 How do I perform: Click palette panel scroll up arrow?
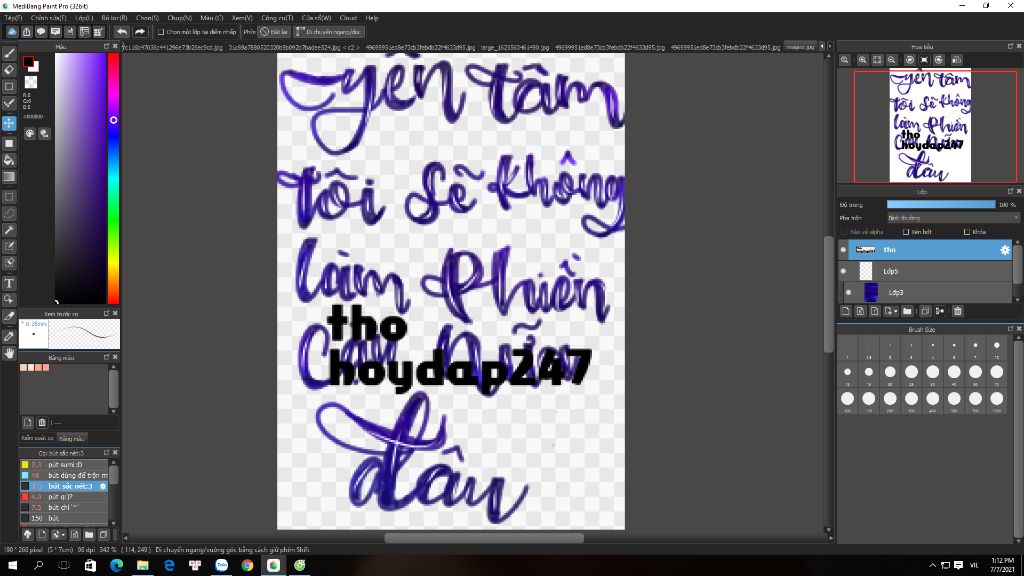pos(114,367)
